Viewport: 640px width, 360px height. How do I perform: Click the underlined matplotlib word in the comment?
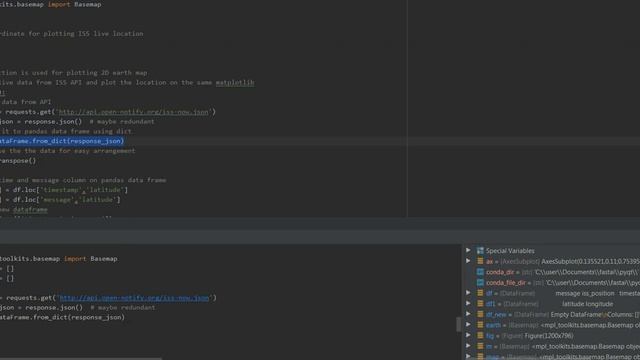[x=235, y=82]
